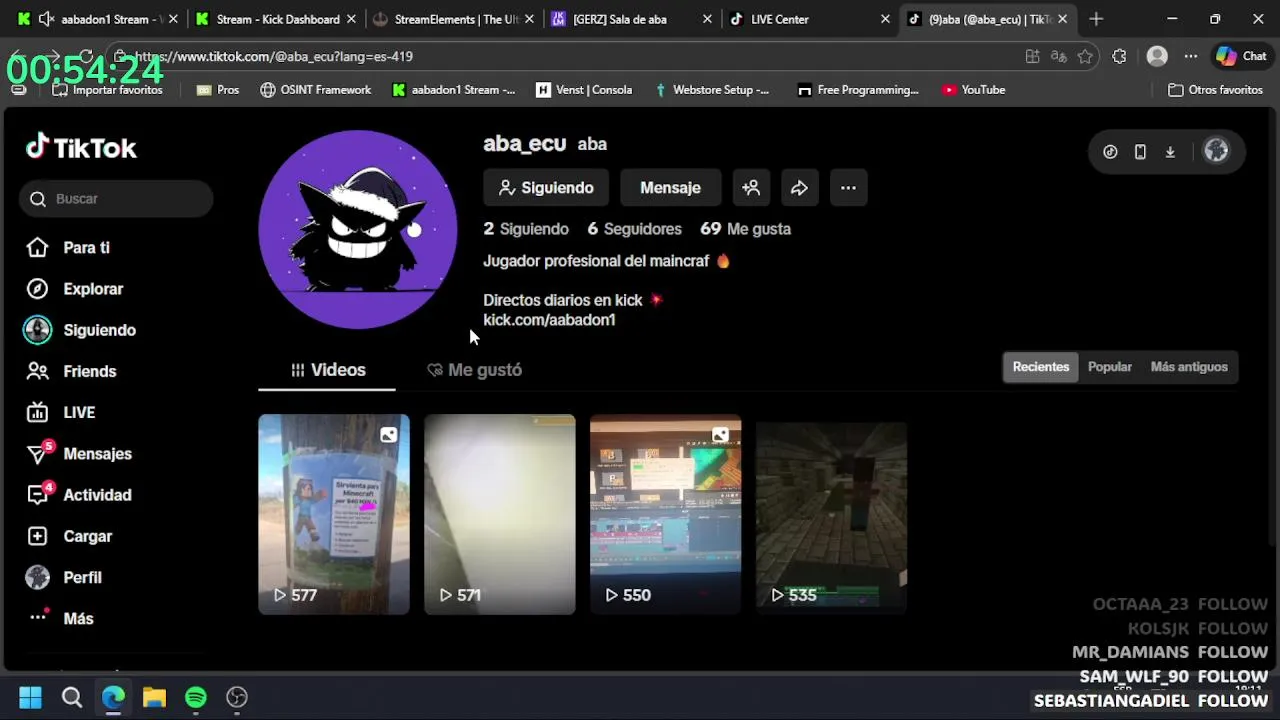
Task: Open Spotify from the taskbar
Action: coord(195,697)
